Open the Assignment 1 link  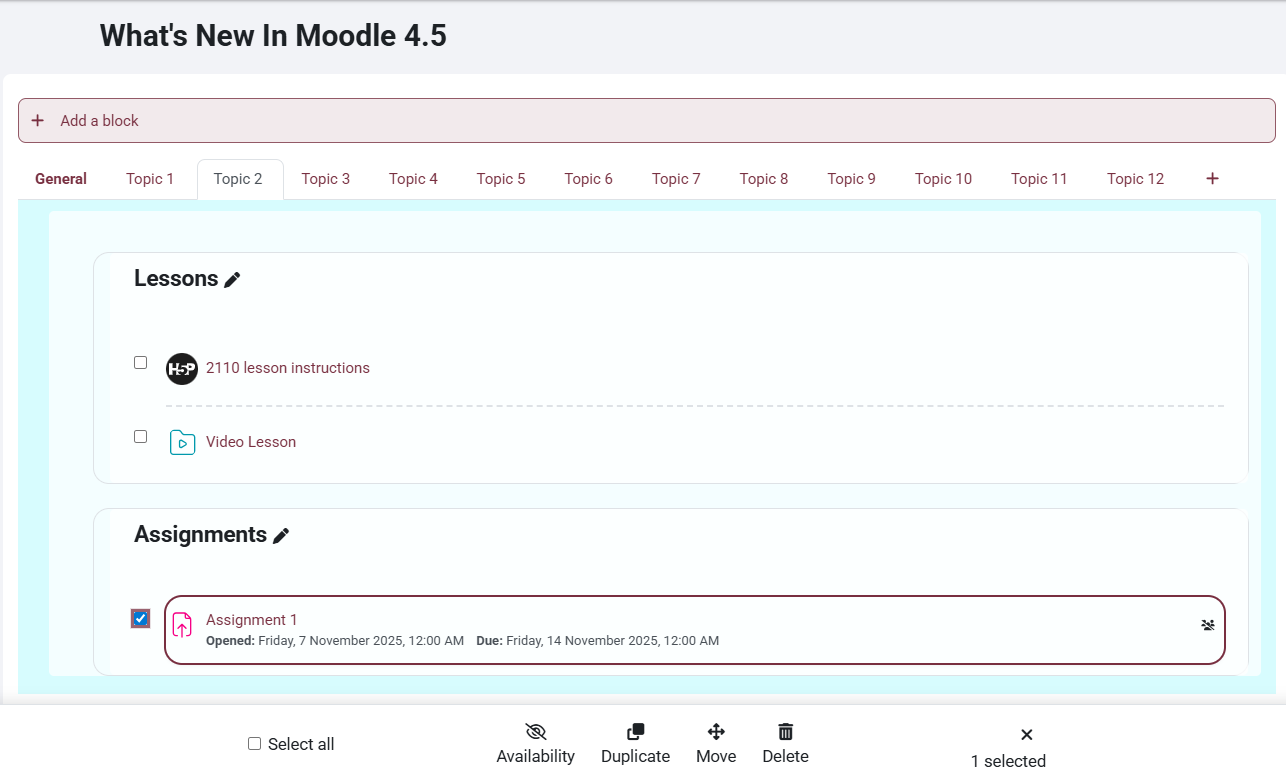[x=252, y=620]
